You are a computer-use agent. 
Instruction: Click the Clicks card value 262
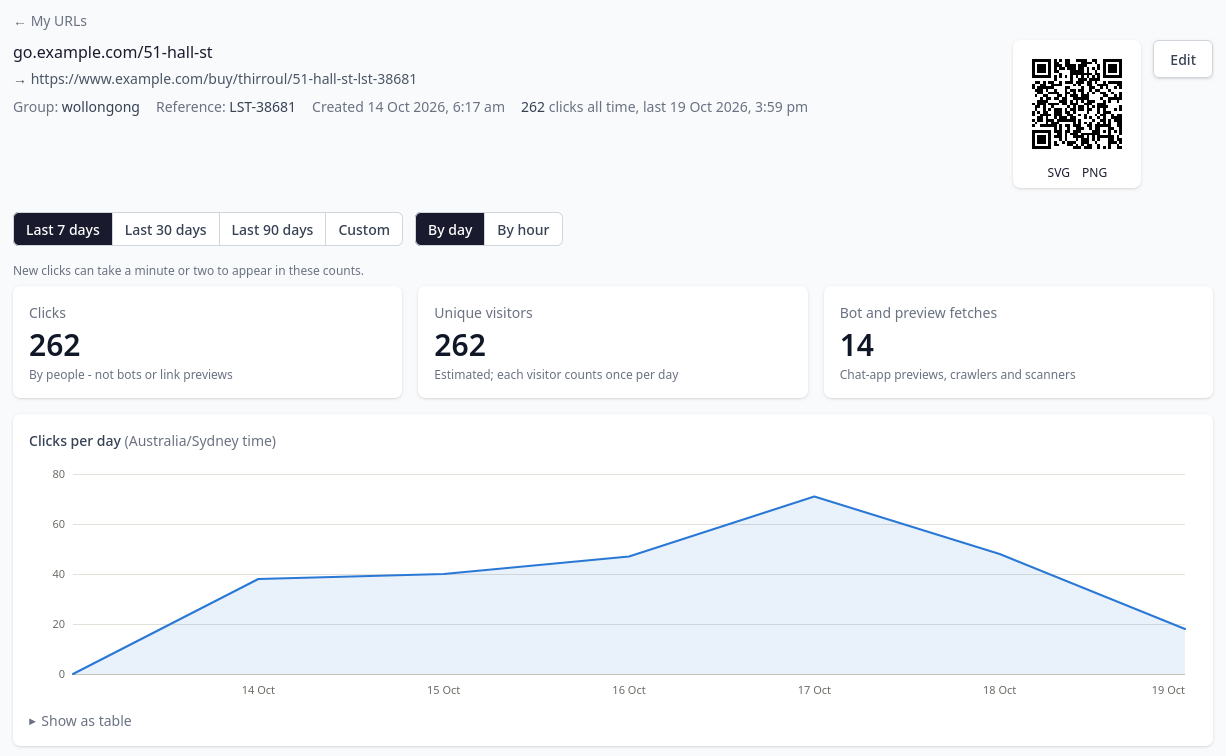coord(55,345)
